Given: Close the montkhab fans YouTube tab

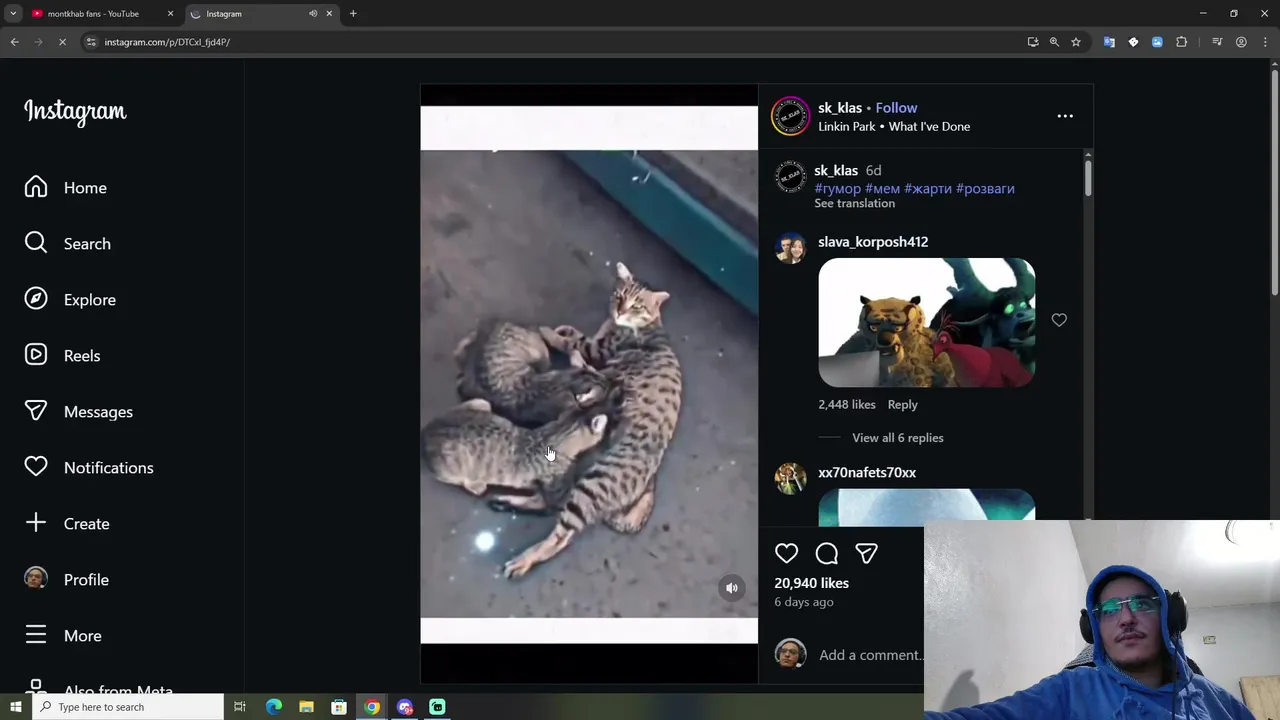Looking at the screenshot, I should (x=170, y=14).
